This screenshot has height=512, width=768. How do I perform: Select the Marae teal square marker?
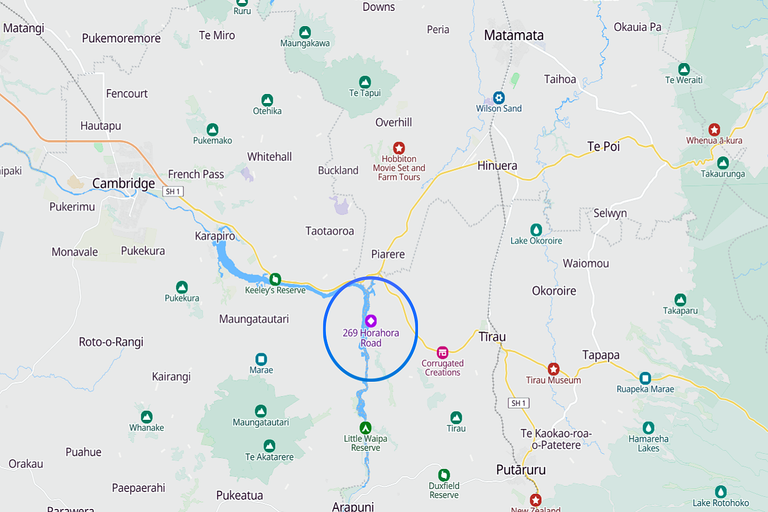pos(261,359)
